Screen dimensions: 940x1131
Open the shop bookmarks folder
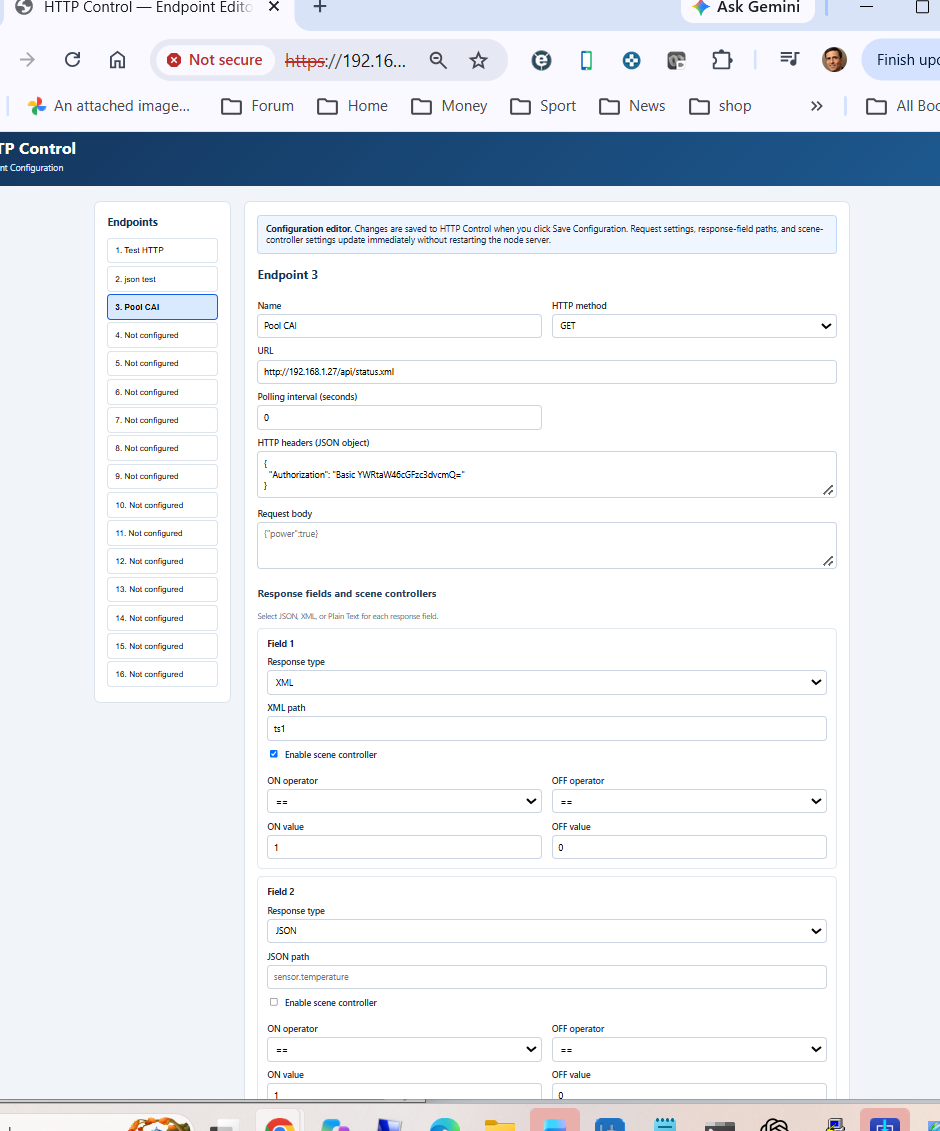pos(721,106)
